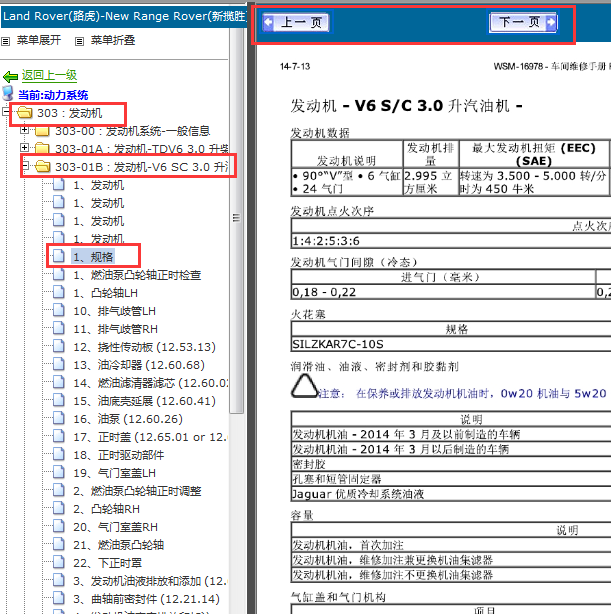Viewport: 611px width, 614px height.
Task: Click document icon beside 11、排气歧管RH
Action: 59,328
